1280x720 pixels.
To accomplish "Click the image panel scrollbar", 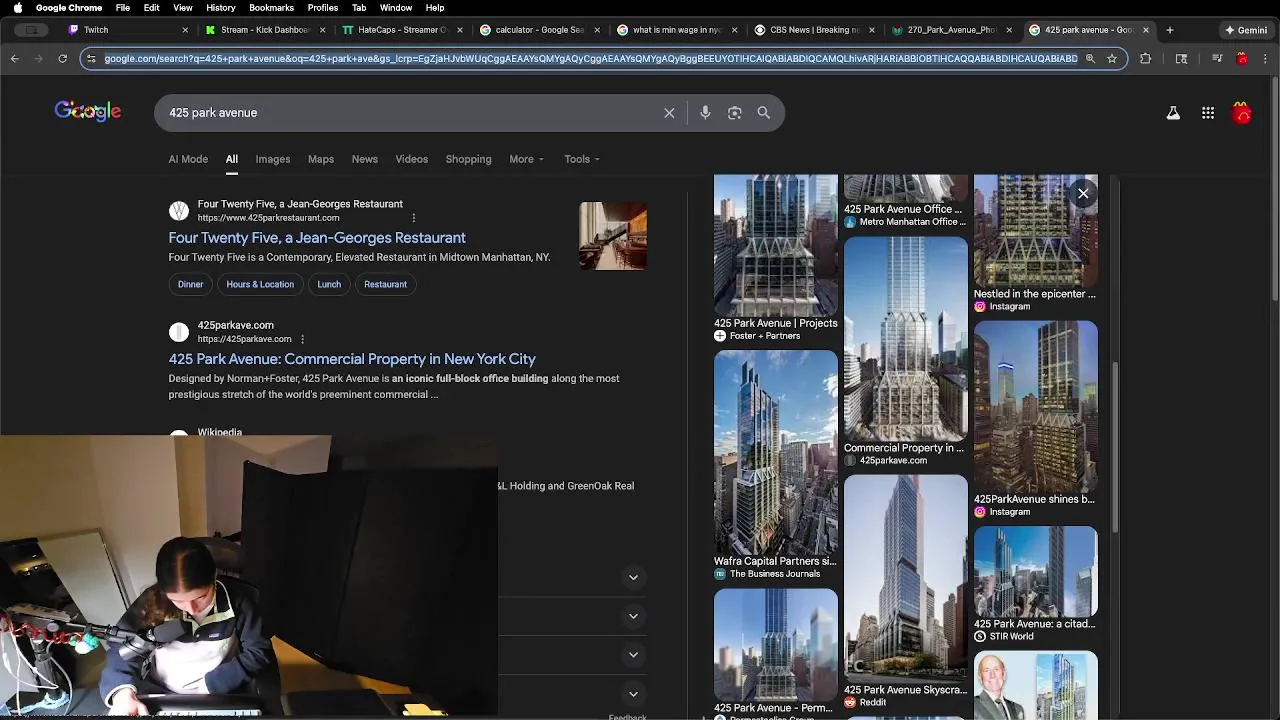I will pyautogui.click(x=1117, y=445).
